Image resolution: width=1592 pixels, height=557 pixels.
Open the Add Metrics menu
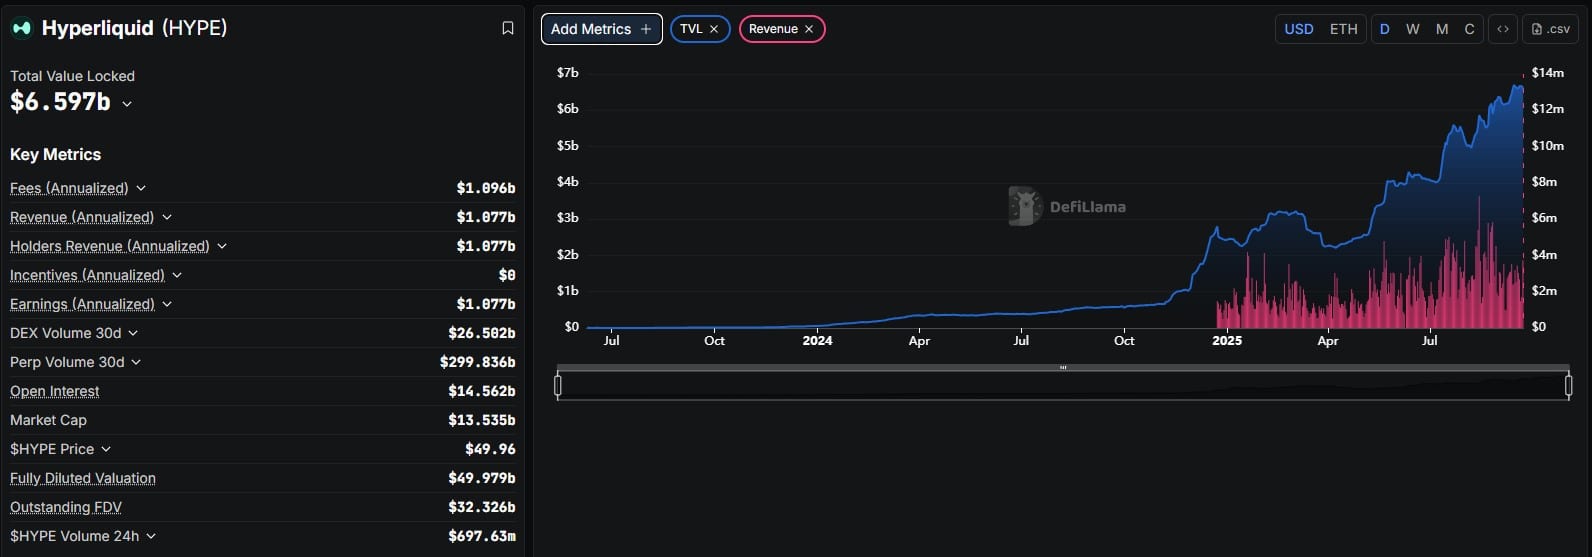point(602,29)
